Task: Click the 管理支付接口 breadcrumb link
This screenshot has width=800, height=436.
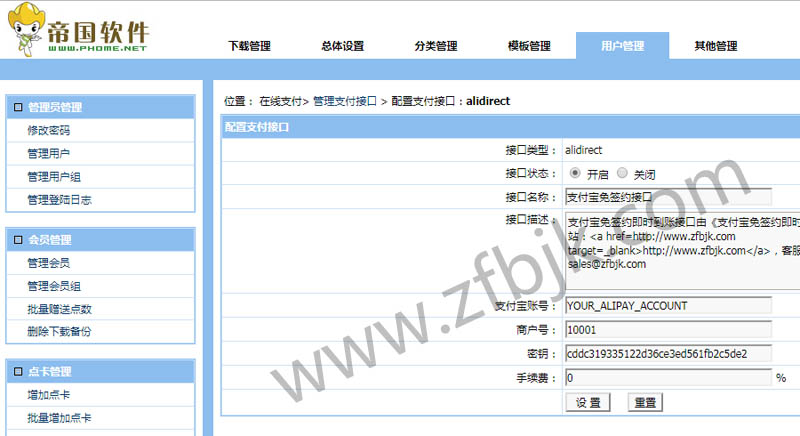Action: 345,101
